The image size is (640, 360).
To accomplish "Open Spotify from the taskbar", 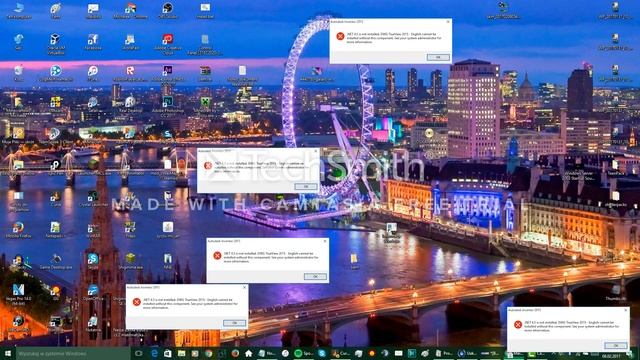I will [304, 353].
